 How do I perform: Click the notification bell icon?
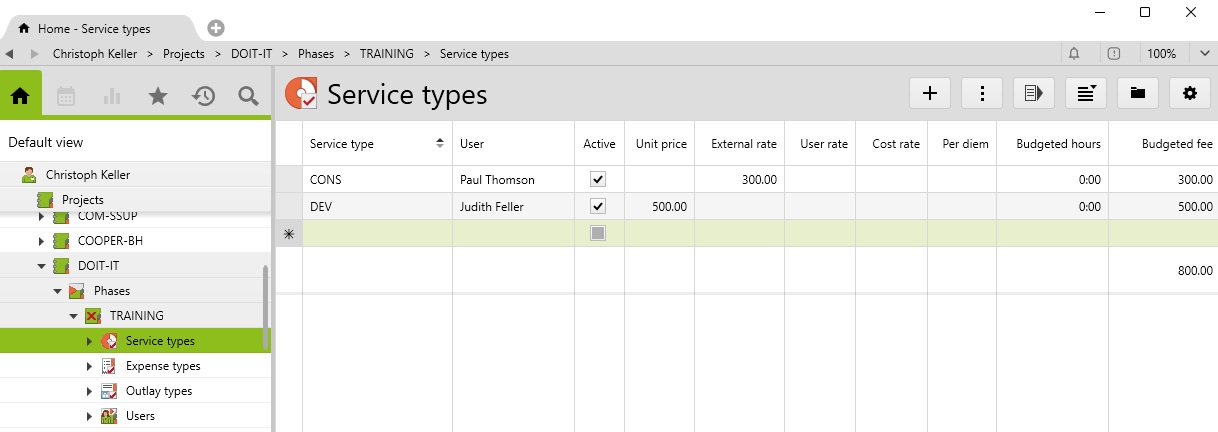[x=1074, y=53]
